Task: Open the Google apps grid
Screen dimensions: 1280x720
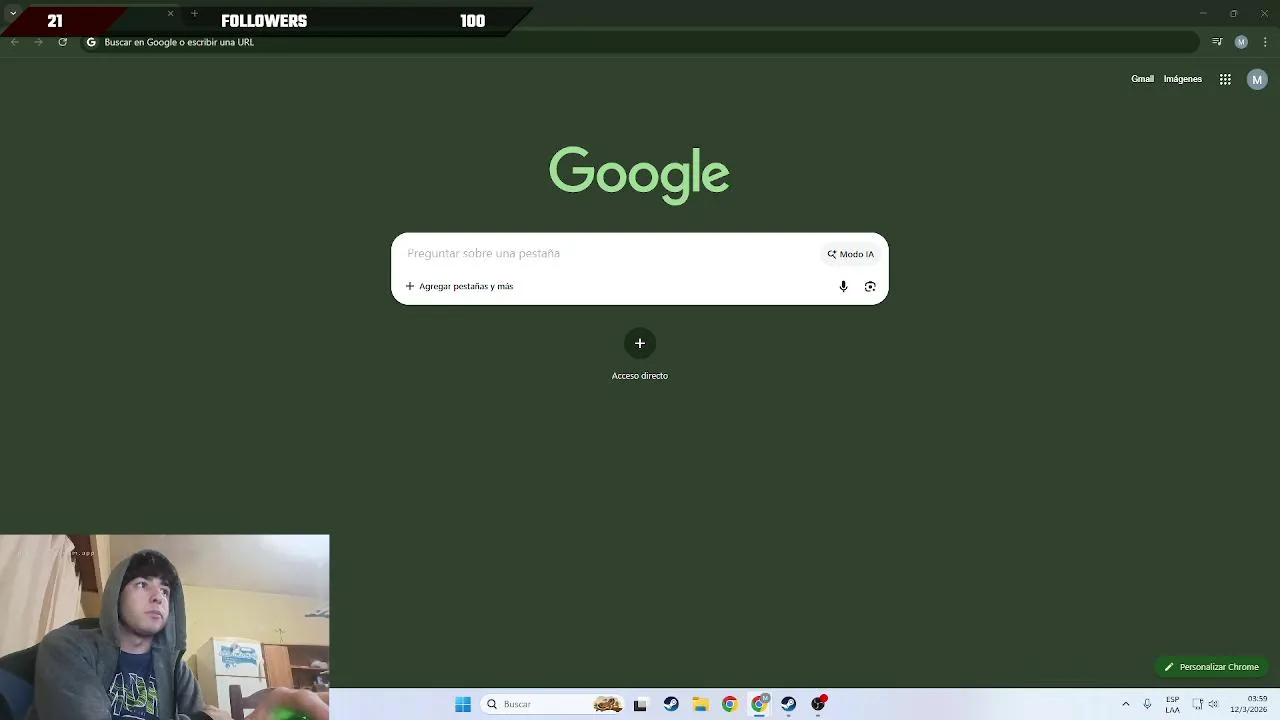Action: point(1225,79)
